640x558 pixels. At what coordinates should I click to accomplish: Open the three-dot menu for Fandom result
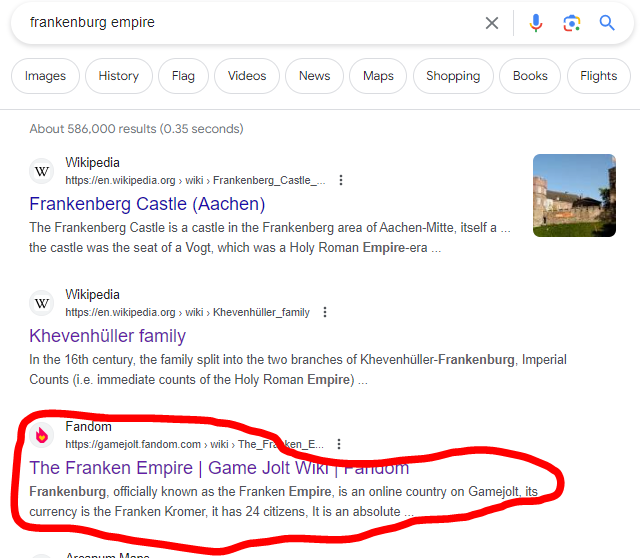(x=339, y=444)
